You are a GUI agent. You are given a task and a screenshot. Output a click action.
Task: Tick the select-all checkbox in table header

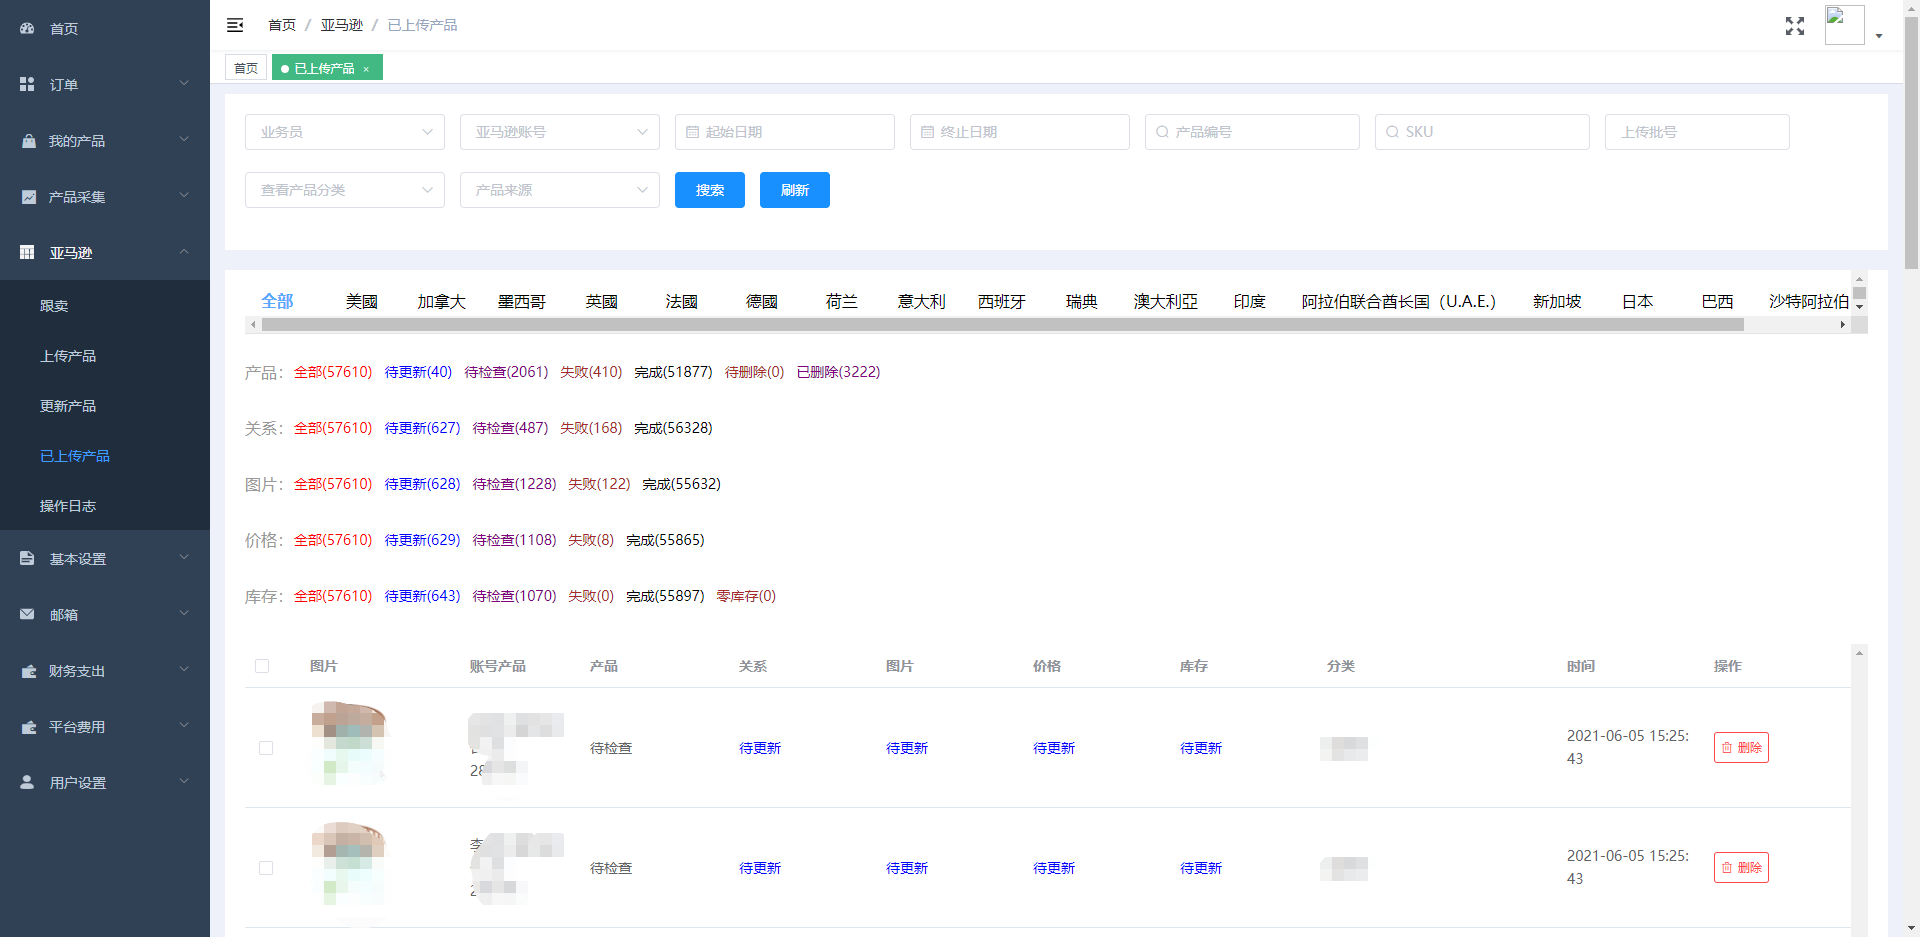(262, 666)
